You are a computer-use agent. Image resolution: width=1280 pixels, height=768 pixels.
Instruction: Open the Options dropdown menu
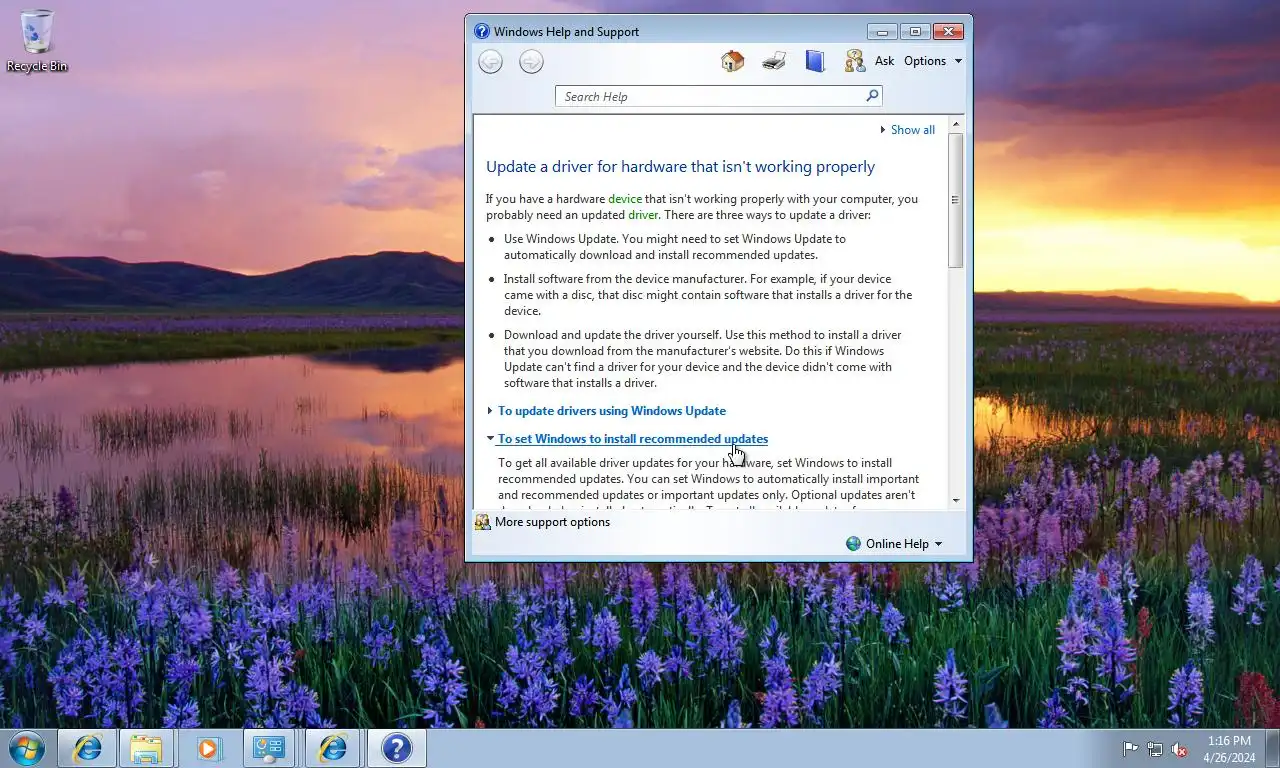point(933,61)
